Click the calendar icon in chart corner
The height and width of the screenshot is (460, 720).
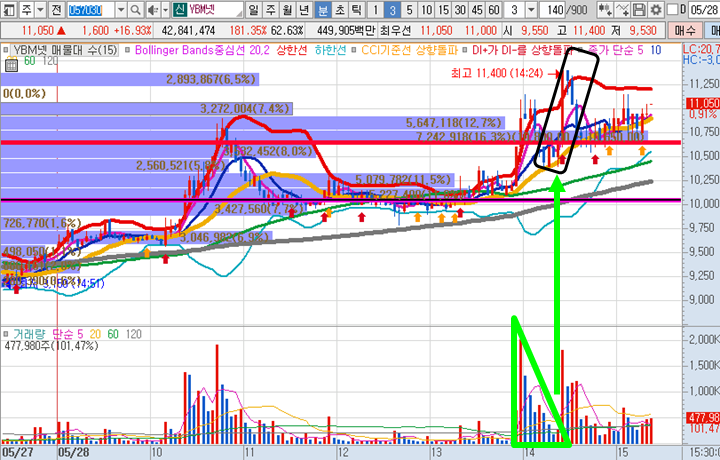point(11,65)
